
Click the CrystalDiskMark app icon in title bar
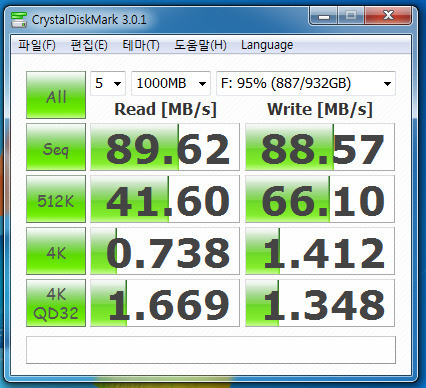19,20
